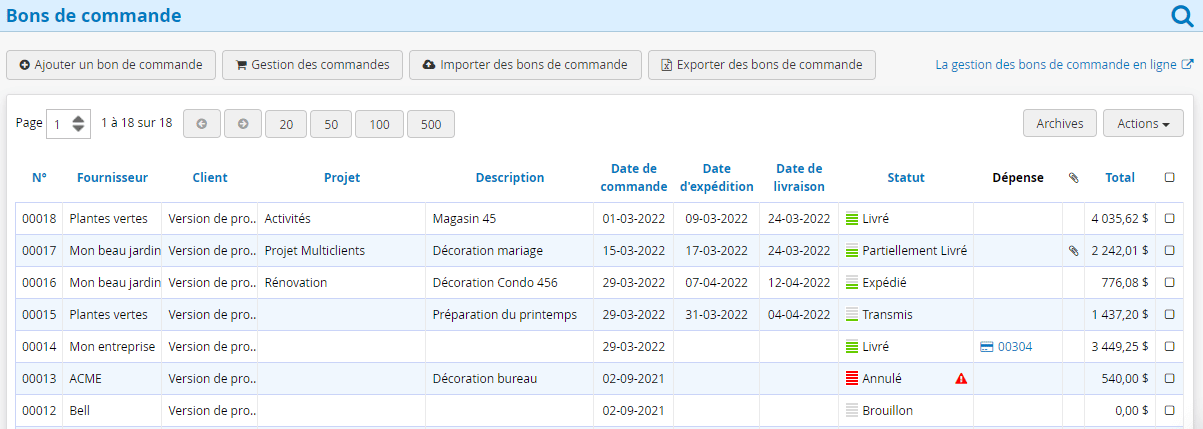Go to next page arrow
This screenshot has width=1203, height=429.
(243, 124)
